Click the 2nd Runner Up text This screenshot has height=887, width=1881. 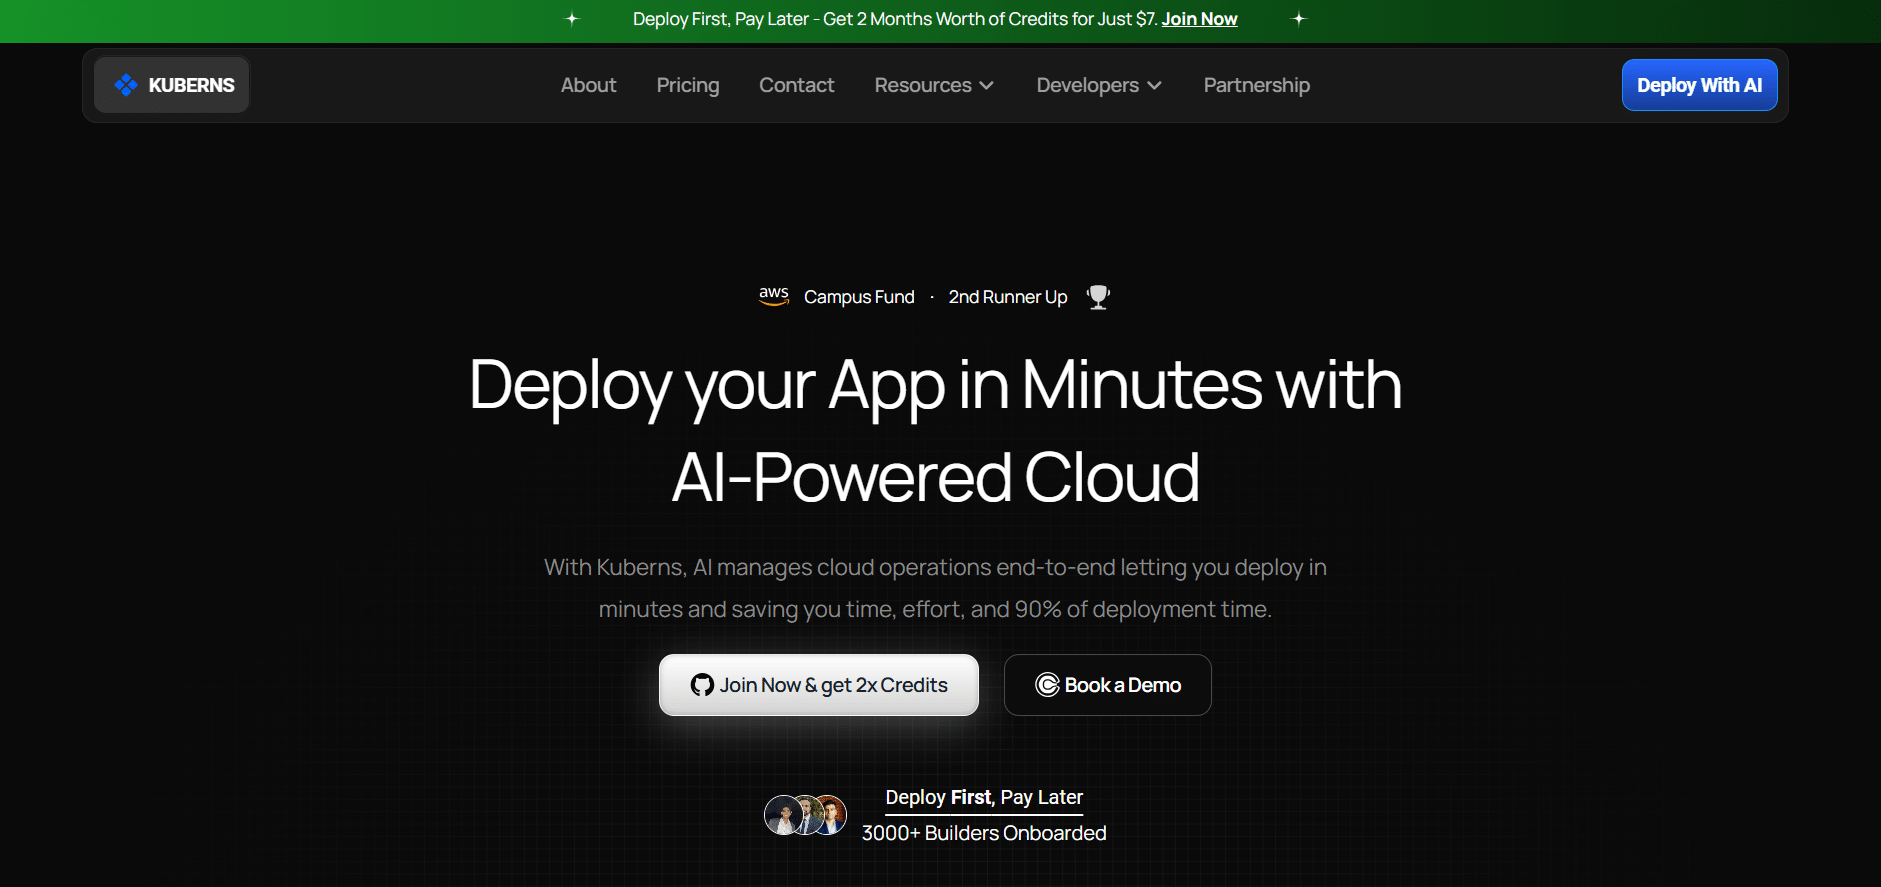(x=1008, y=297)
